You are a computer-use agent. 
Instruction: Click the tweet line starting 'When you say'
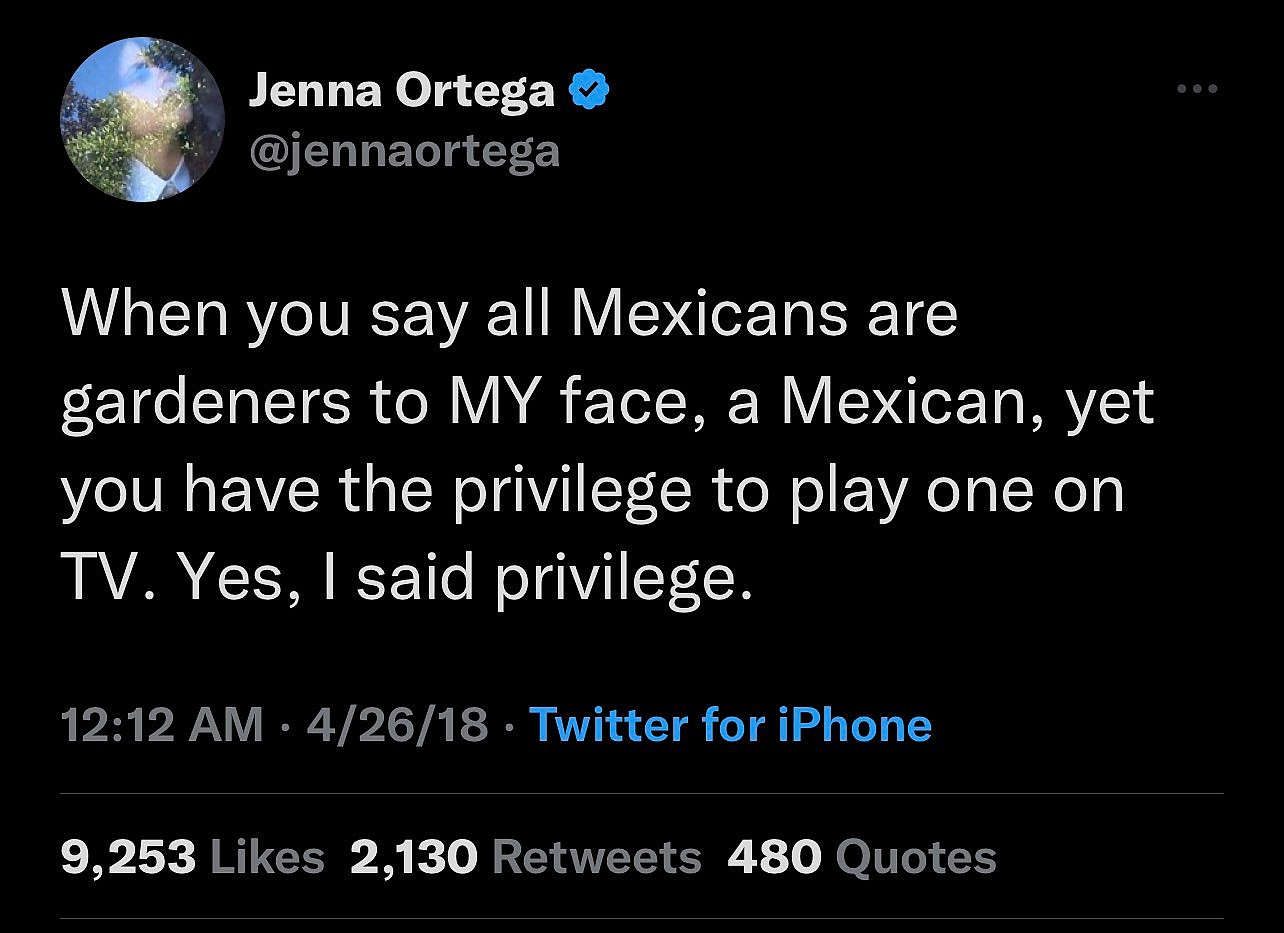pos(510,314)
